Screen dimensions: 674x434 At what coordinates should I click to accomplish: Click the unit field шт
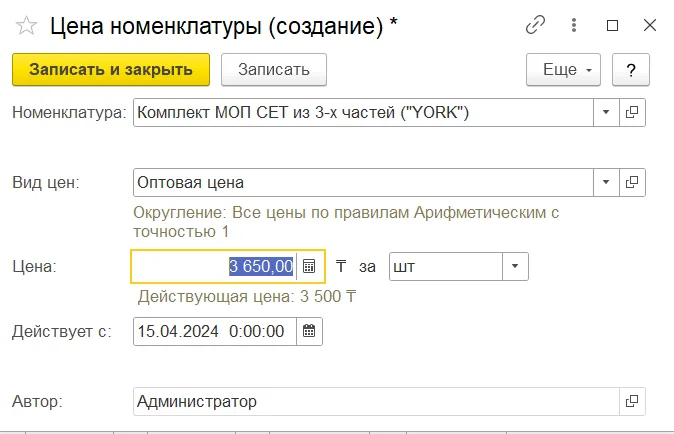tap(446, 266)
